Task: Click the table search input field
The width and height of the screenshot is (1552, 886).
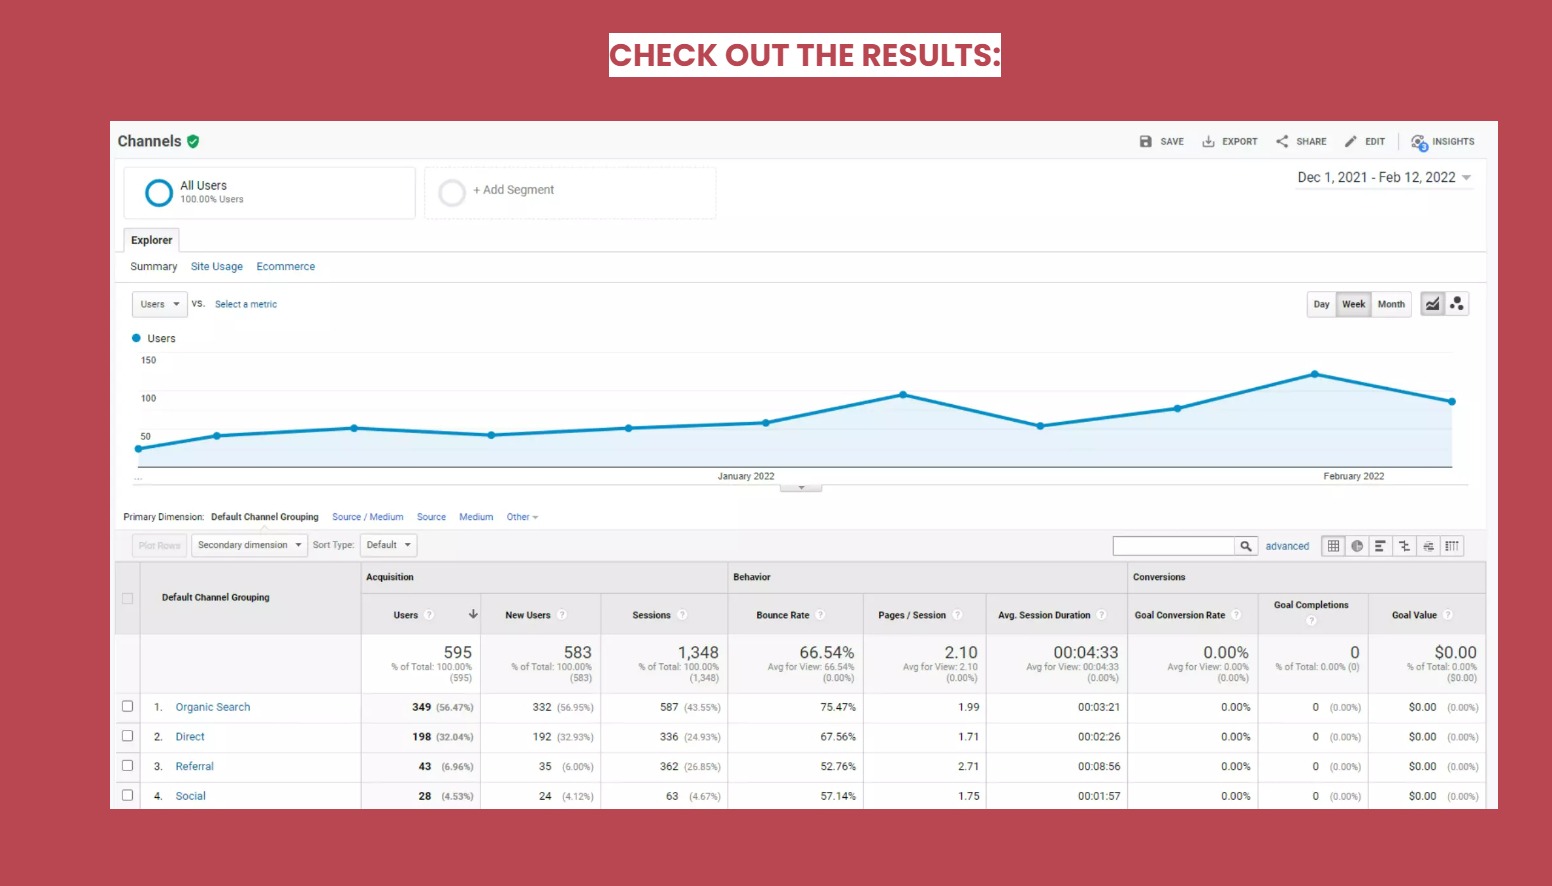Action: [x=1174, y=546]
